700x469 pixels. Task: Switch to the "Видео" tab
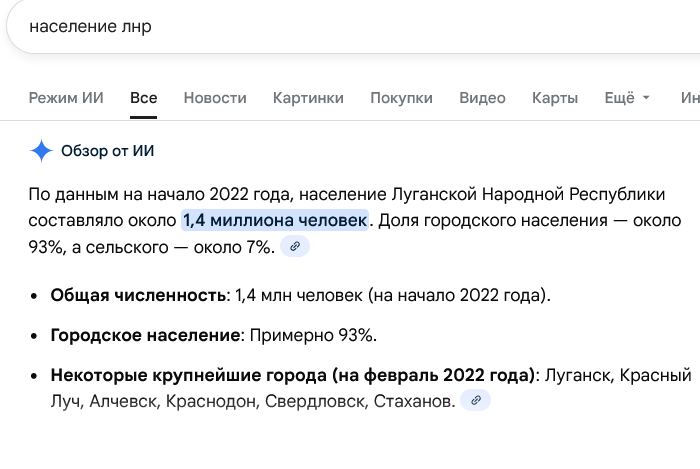[x=482, y=98]
